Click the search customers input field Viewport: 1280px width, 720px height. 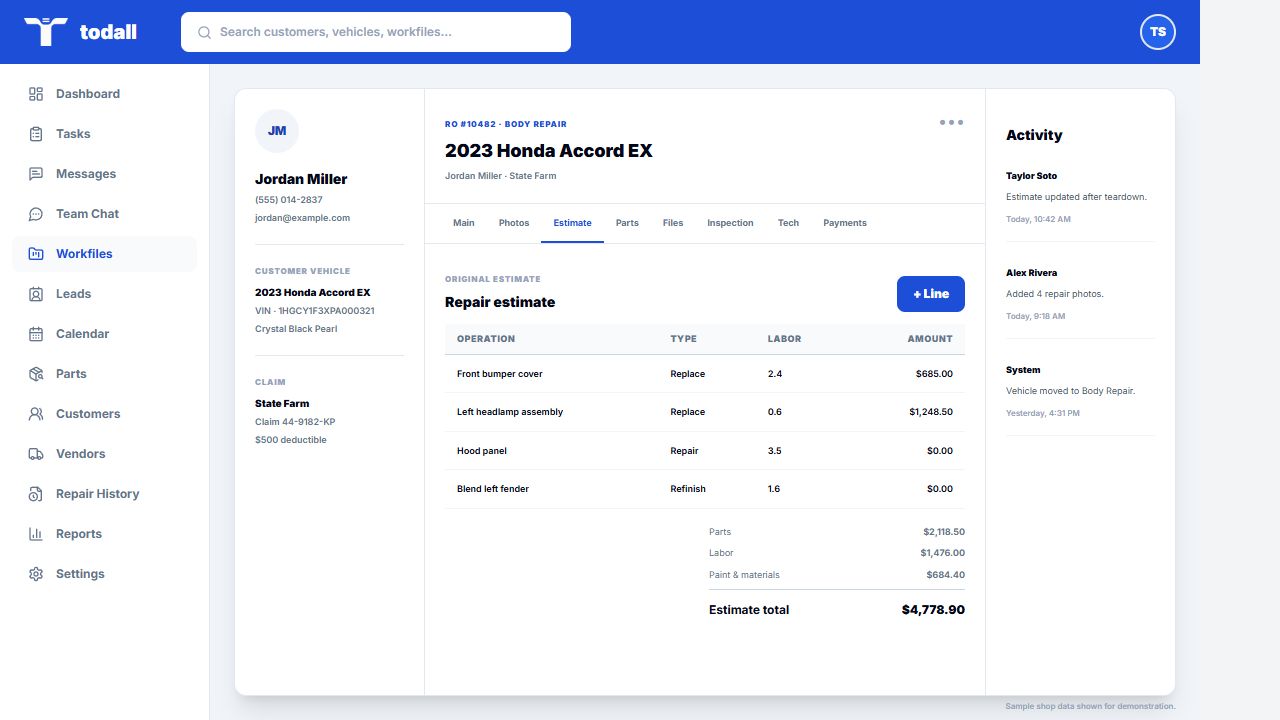pos(376,32)
